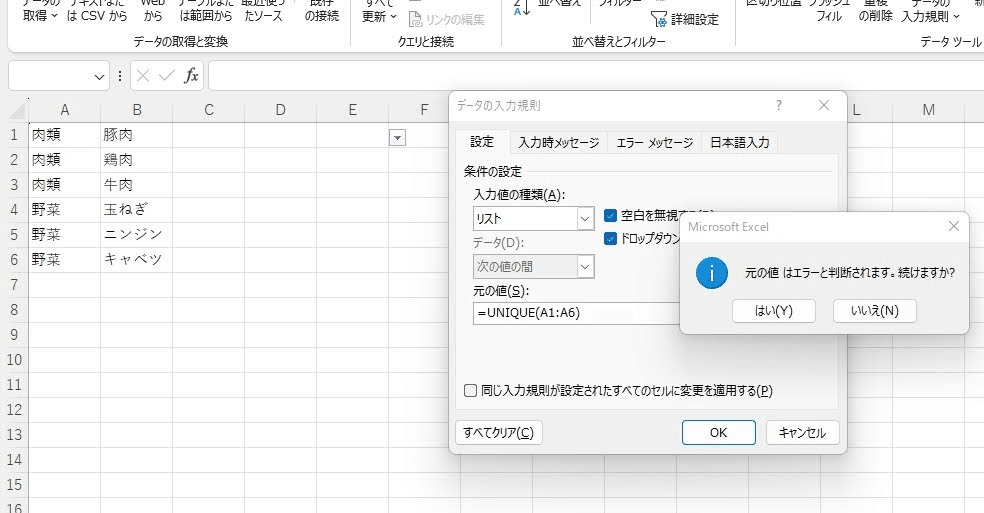This screenshot has width=984, height=513.
Task: Switch to the 日本語入力 tab
Action: (740, 143)
